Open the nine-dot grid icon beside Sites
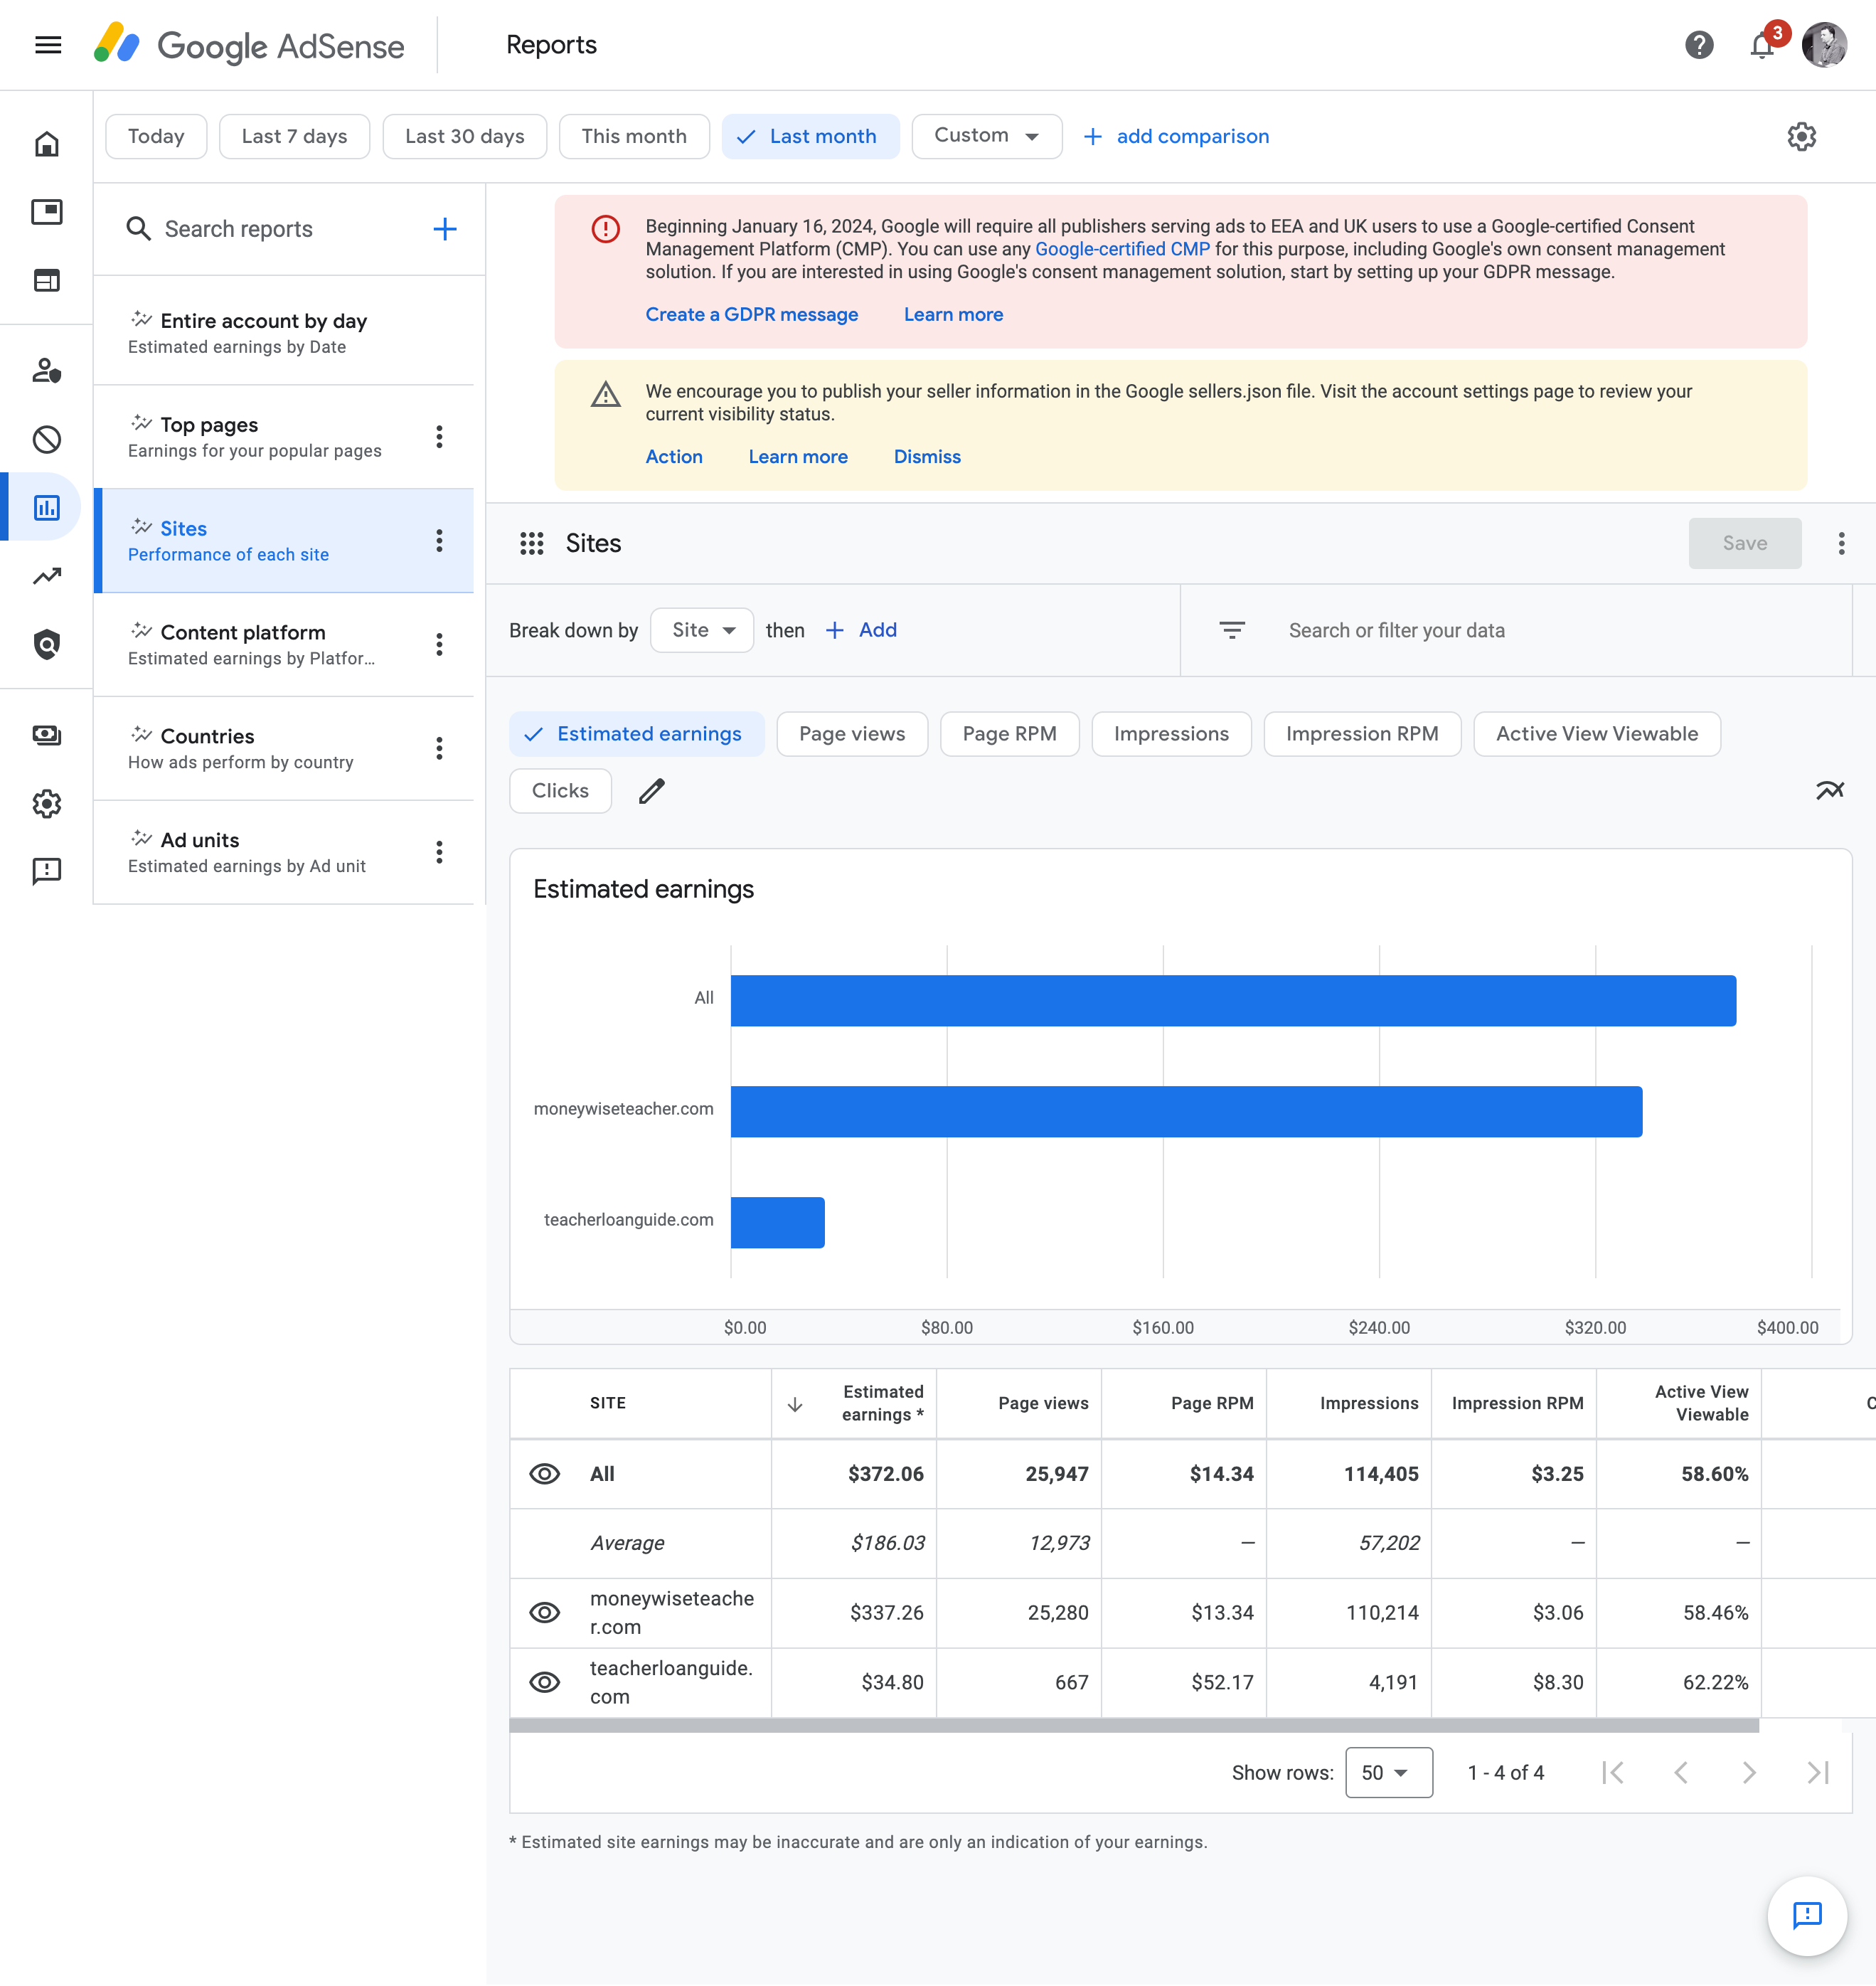Viewport: 1876px width, 1986px height. (x=531, y=543)
